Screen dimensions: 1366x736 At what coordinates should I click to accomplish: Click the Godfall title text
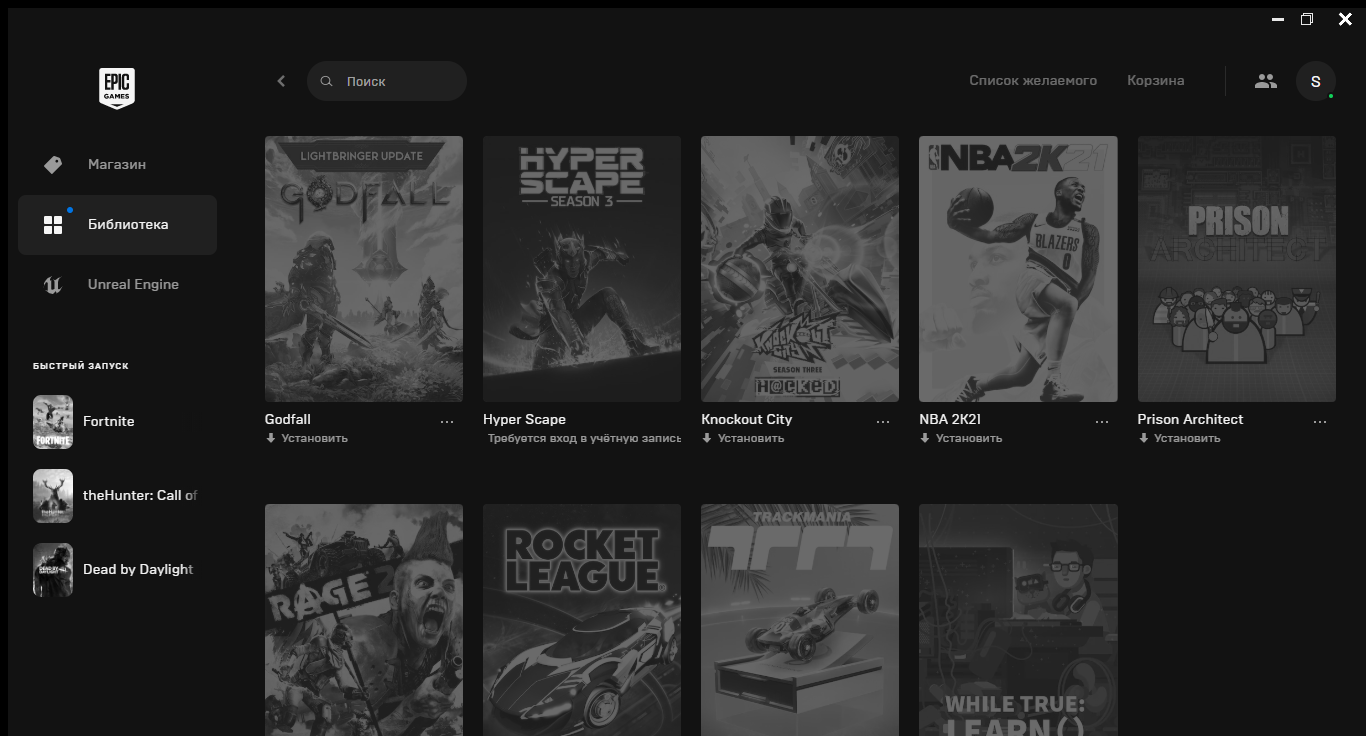click(x=288, y=419)
